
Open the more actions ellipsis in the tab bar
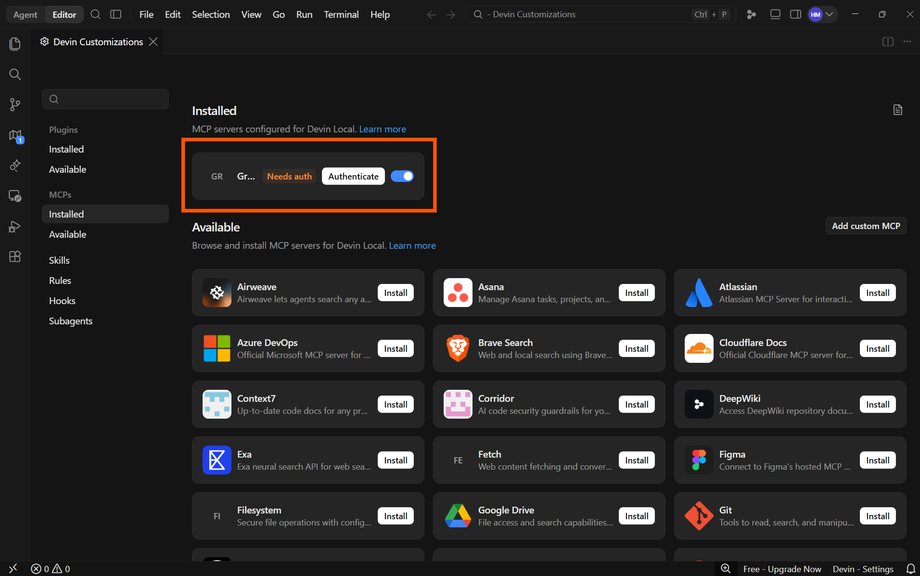[x=907, y=42]
